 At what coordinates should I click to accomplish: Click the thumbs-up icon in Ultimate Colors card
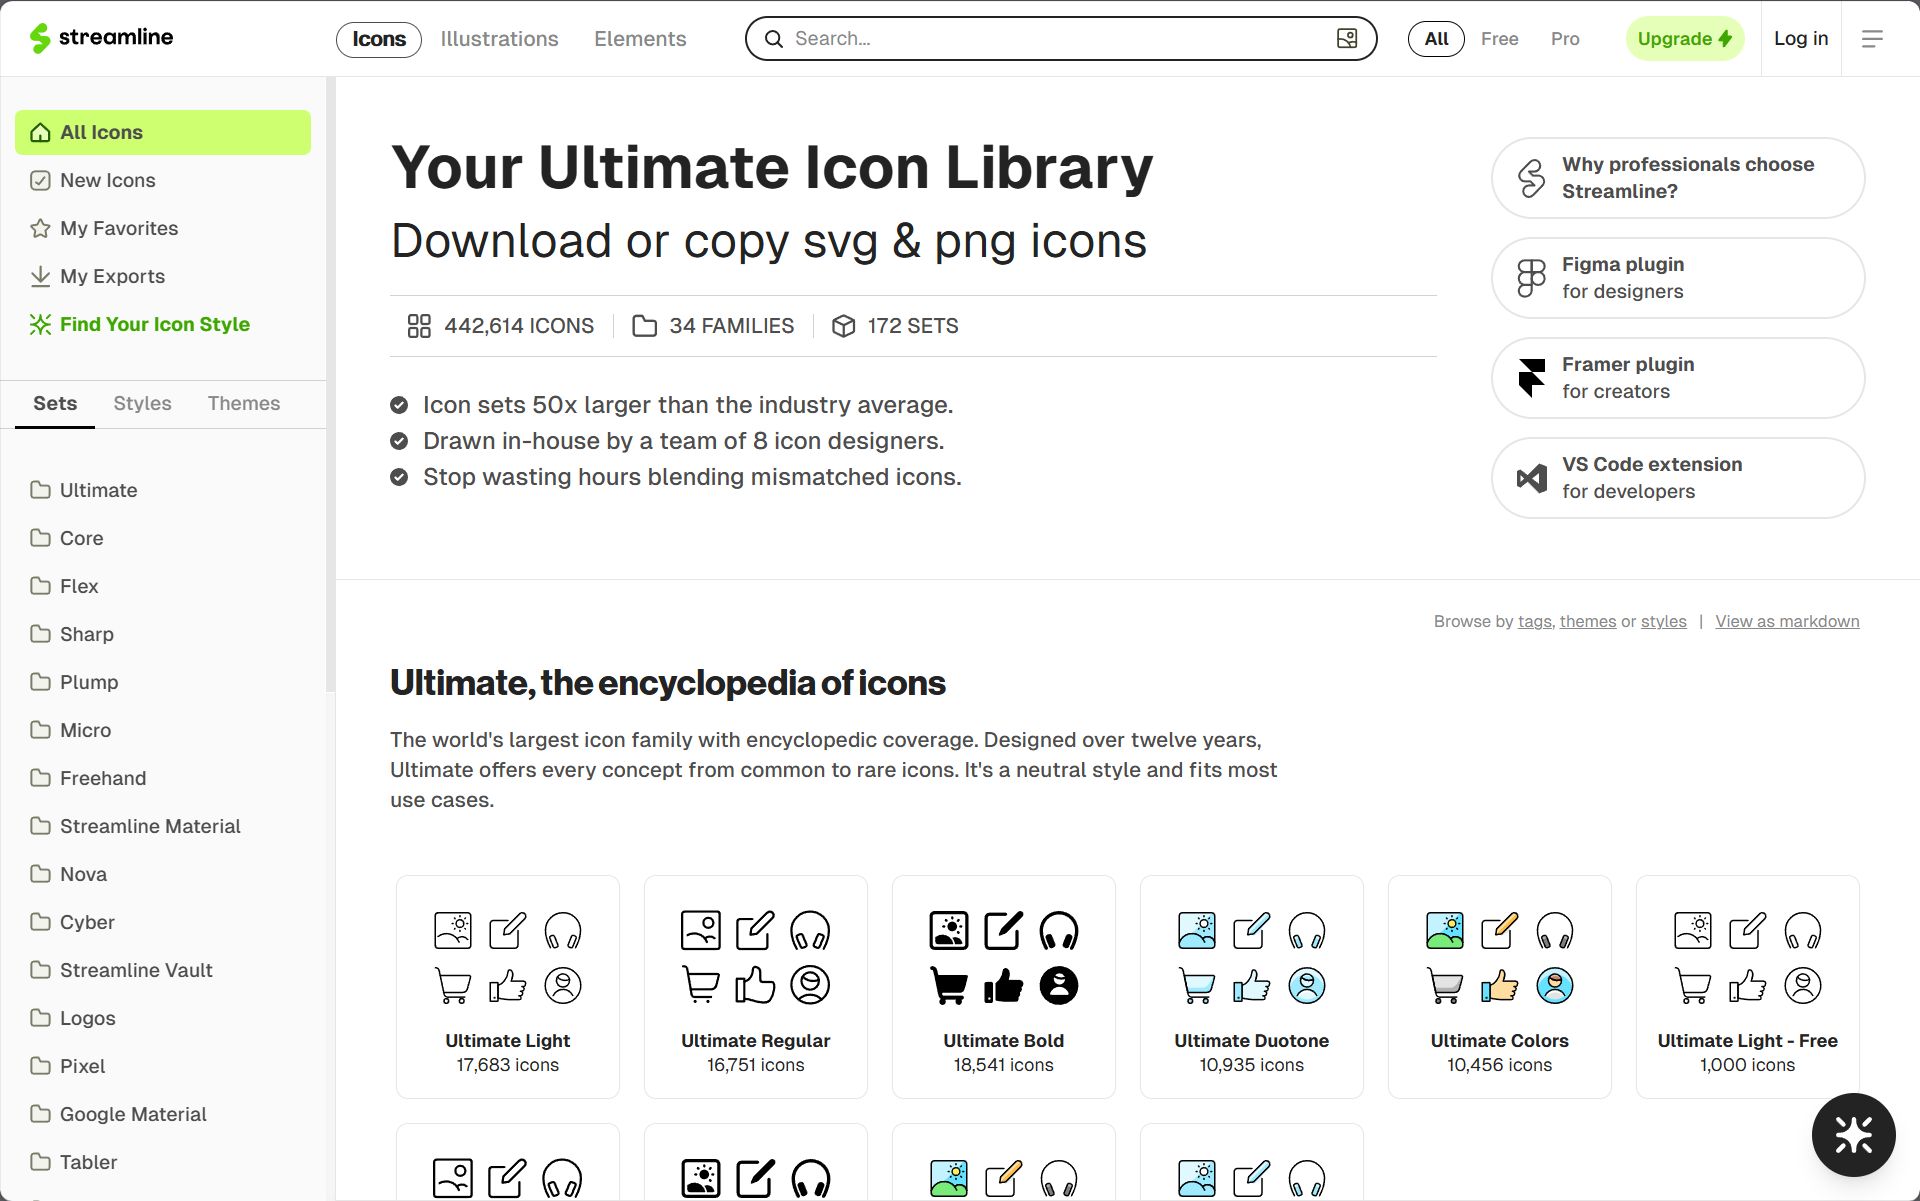[x=1499, y=985]
